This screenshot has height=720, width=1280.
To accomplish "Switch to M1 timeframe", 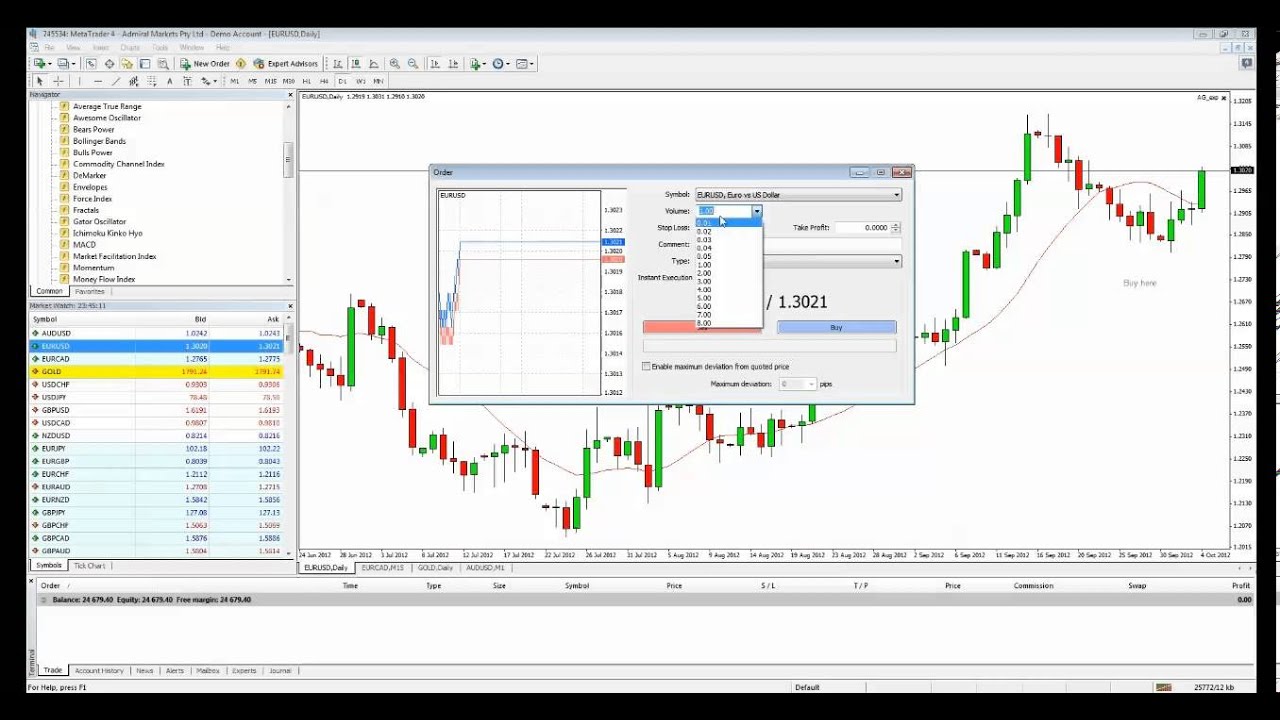I will pyautogui.click(x=235, y=81).
